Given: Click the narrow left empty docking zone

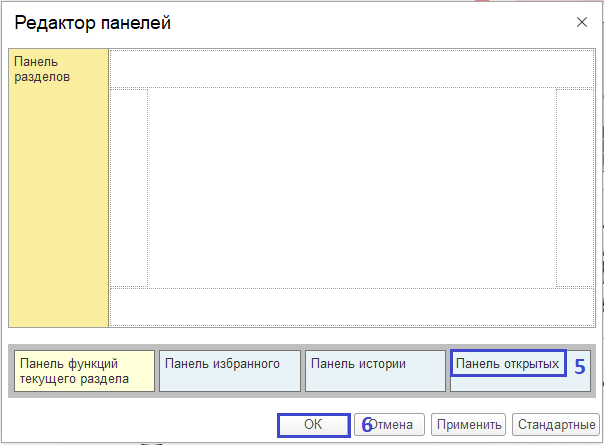Looking at the screenshot, I should [x=129, y=187].
